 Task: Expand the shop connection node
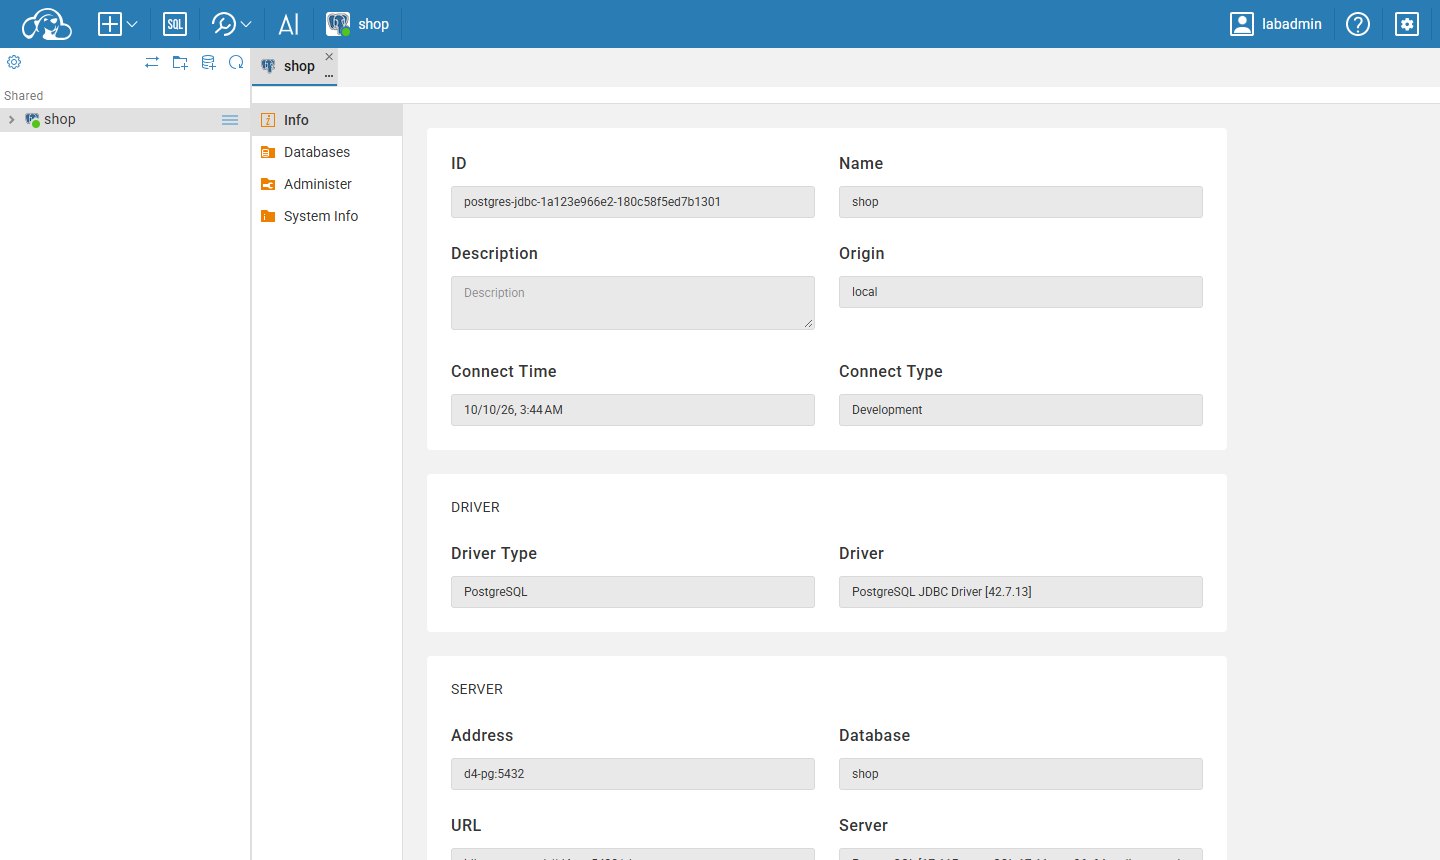coord(11,120)
